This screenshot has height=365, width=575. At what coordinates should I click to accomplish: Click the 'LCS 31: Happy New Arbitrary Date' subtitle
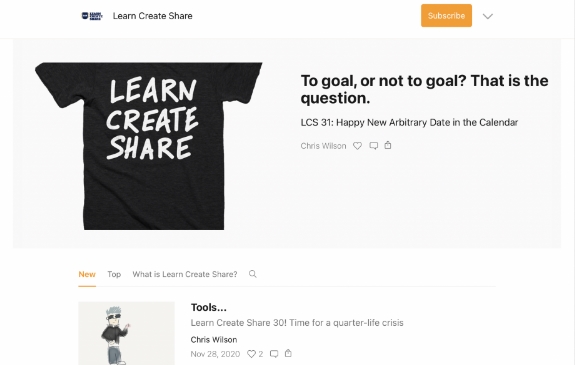[x=409, y=123]
